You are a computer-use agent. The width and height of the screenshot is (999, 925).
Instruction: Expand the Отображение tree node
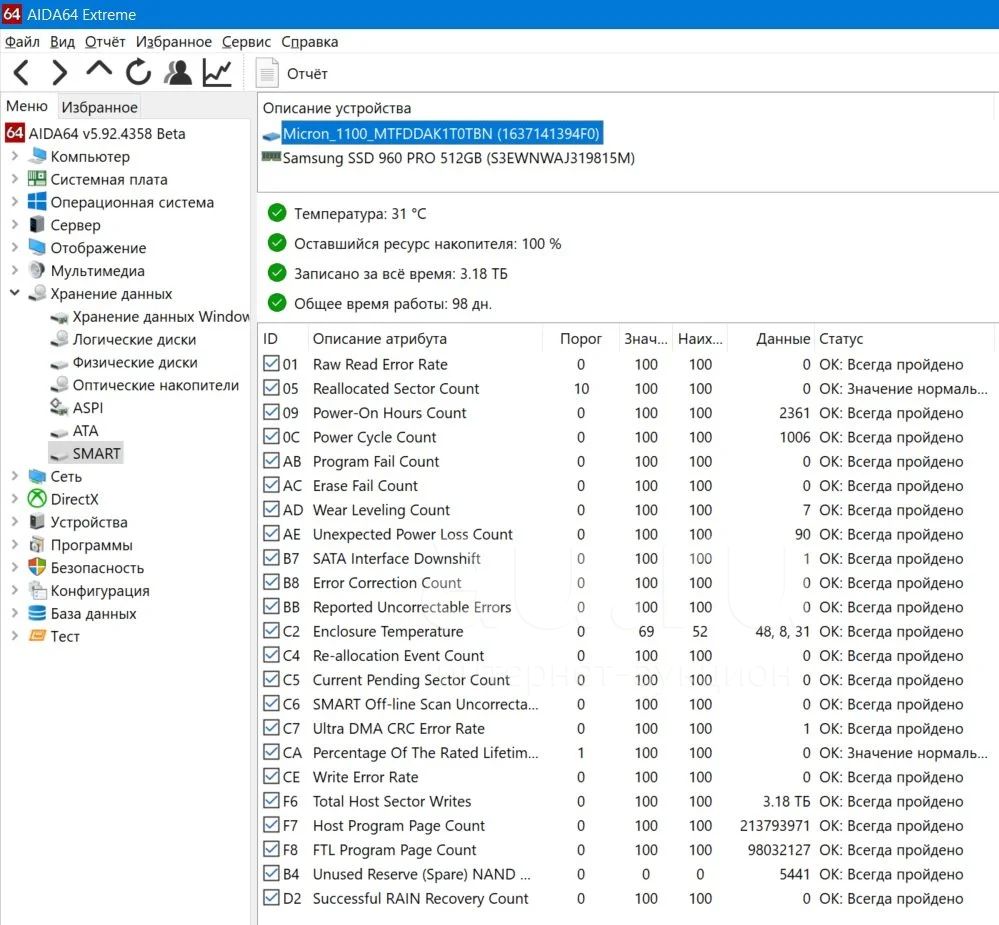pos(15,248)
